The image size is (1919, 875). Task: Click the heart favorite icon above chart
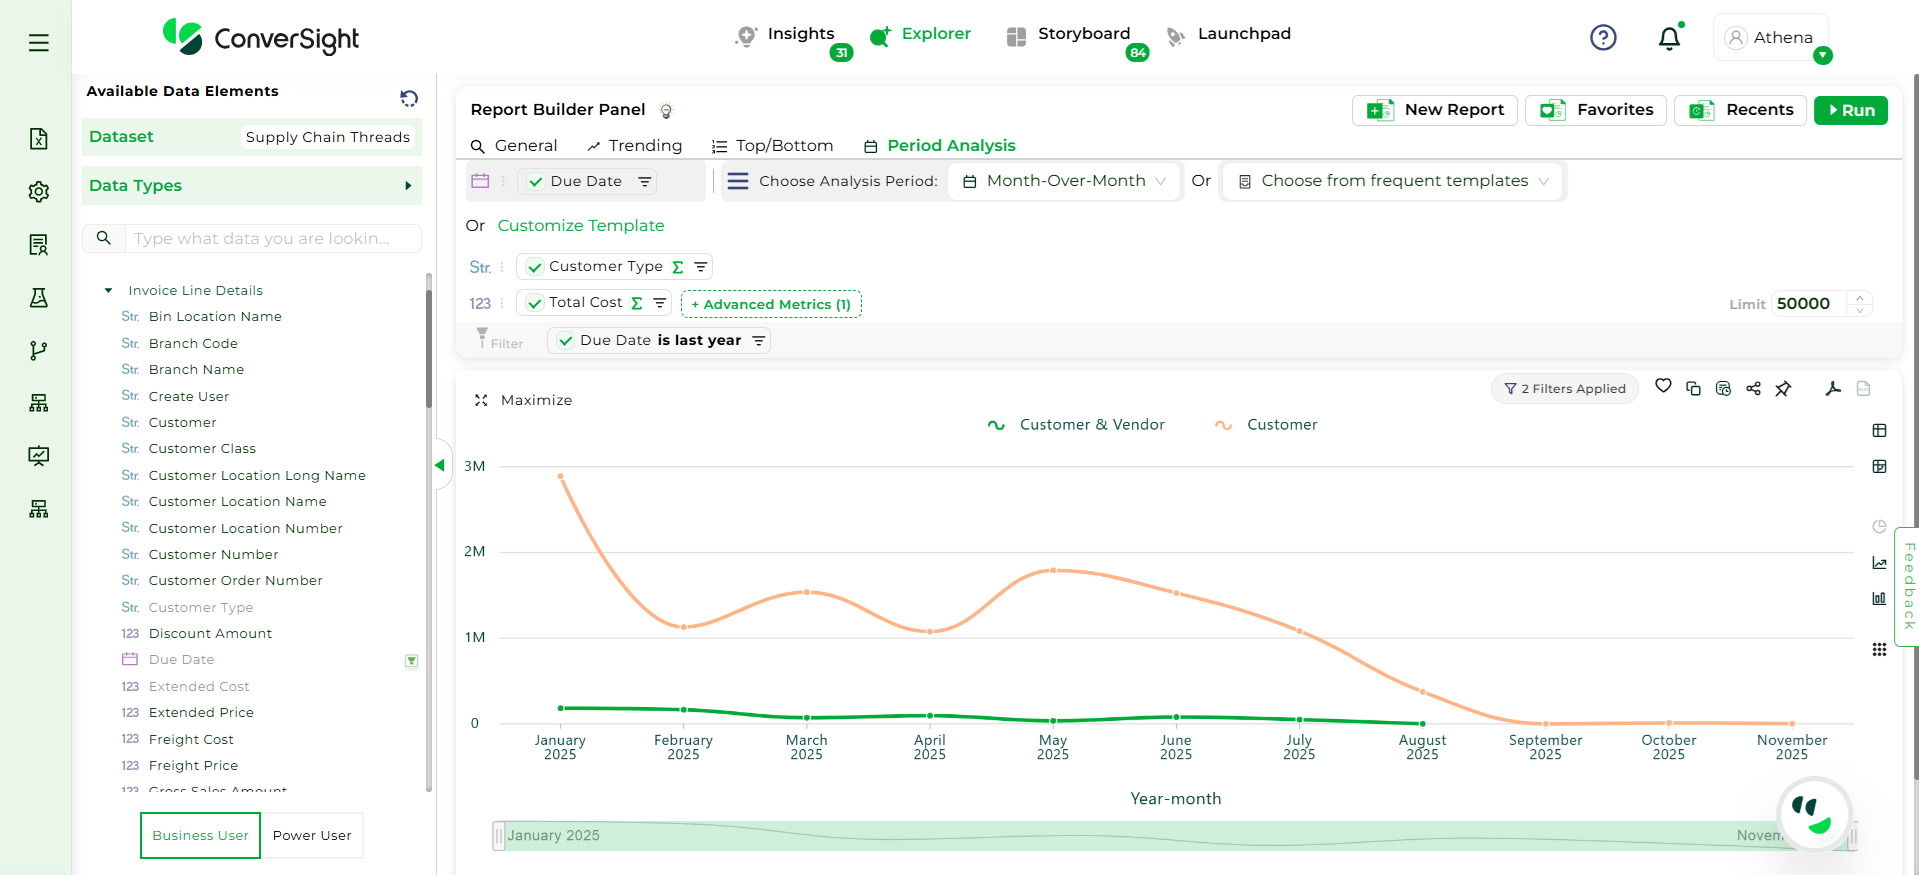1663,387
